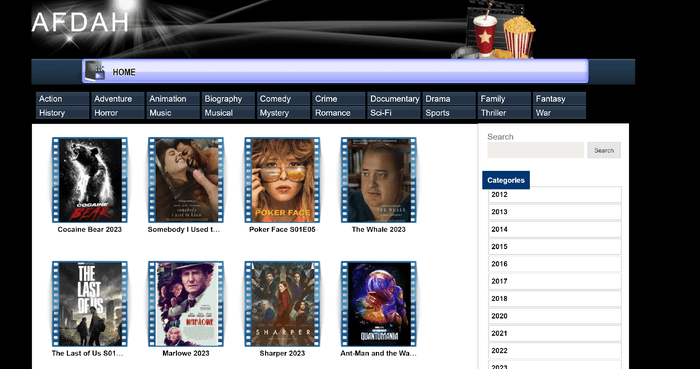Viewport: 700px width, 369px height.
Task: Focus the Search text field
Action: tap(535, 150)
